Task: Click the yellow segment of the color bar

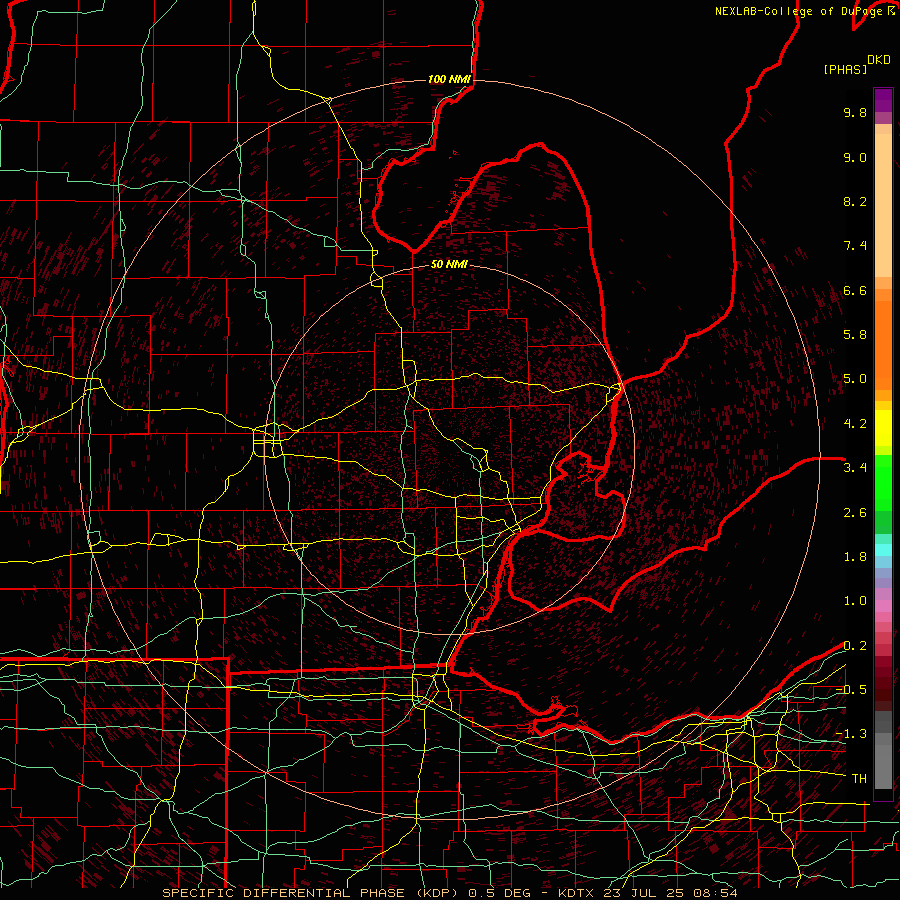Action: coord(883,428)
